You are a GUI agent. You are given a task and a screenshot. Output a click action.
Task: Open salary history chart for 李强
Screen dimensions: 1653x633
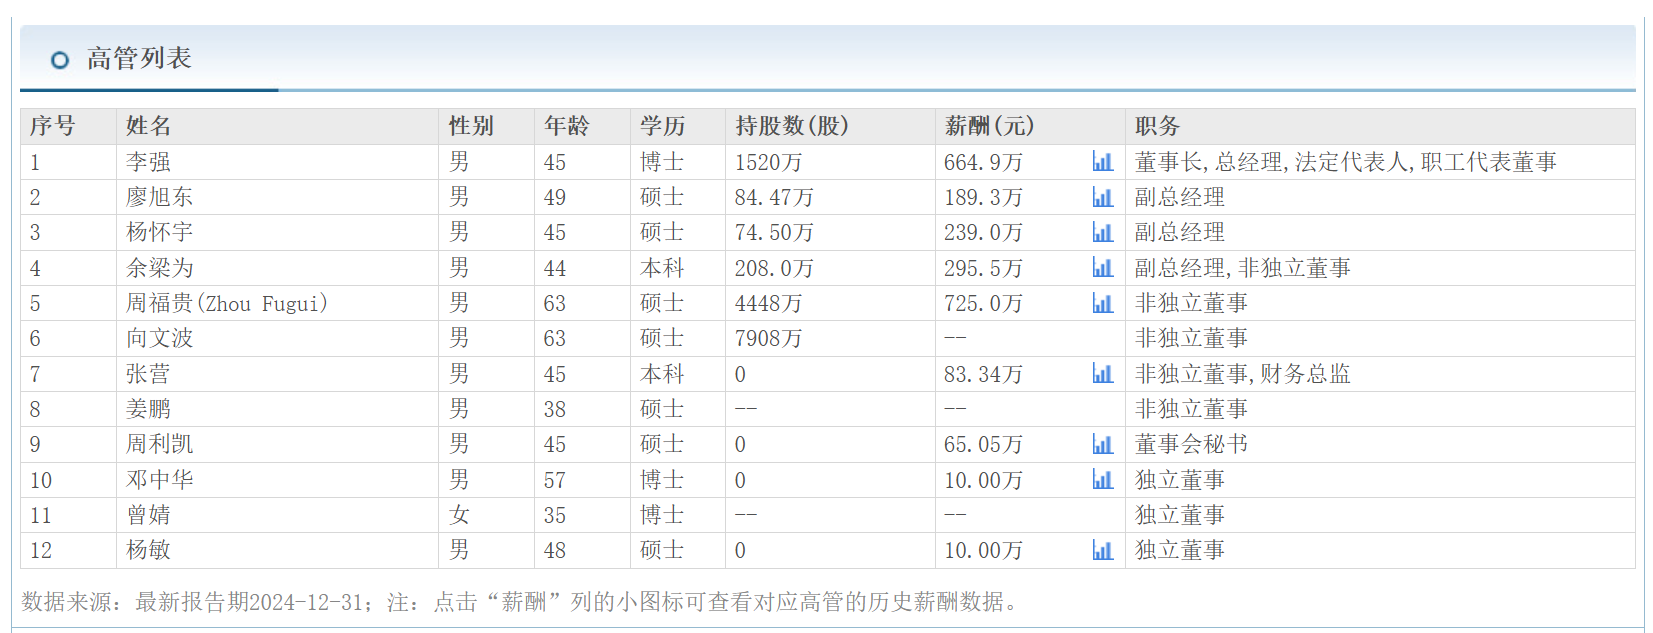tap(1102, 162)
